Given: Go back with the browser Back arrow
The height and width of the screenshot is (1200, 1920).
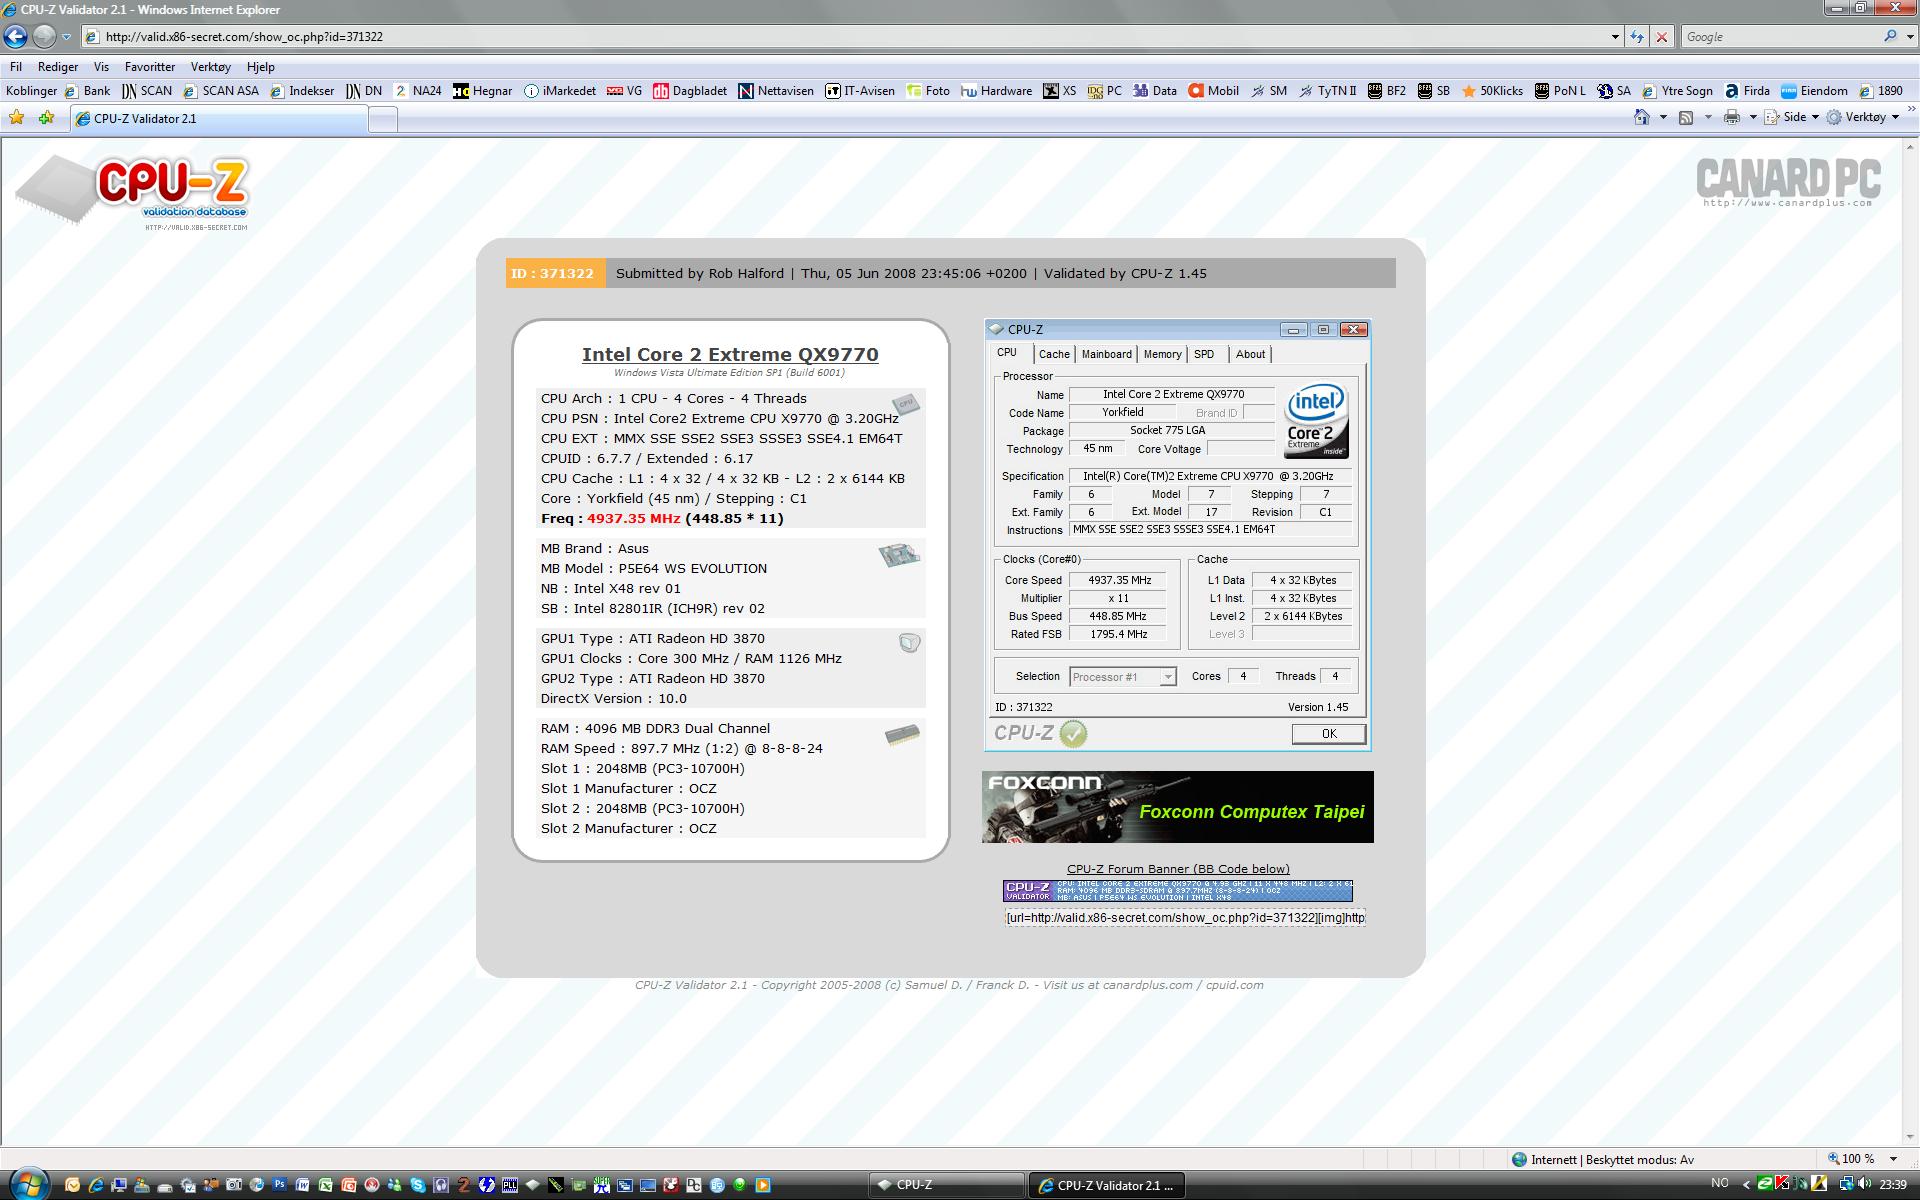Looking at the screenshot, I should click(x=14, y=37).
